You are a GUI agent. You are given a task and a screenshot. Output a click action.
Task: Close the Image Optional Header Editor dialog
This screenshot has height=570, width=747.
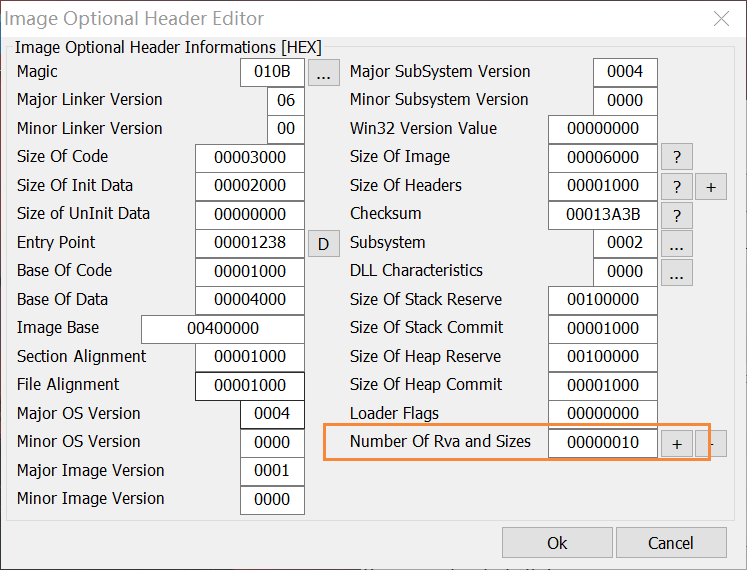tap(721, 19)
